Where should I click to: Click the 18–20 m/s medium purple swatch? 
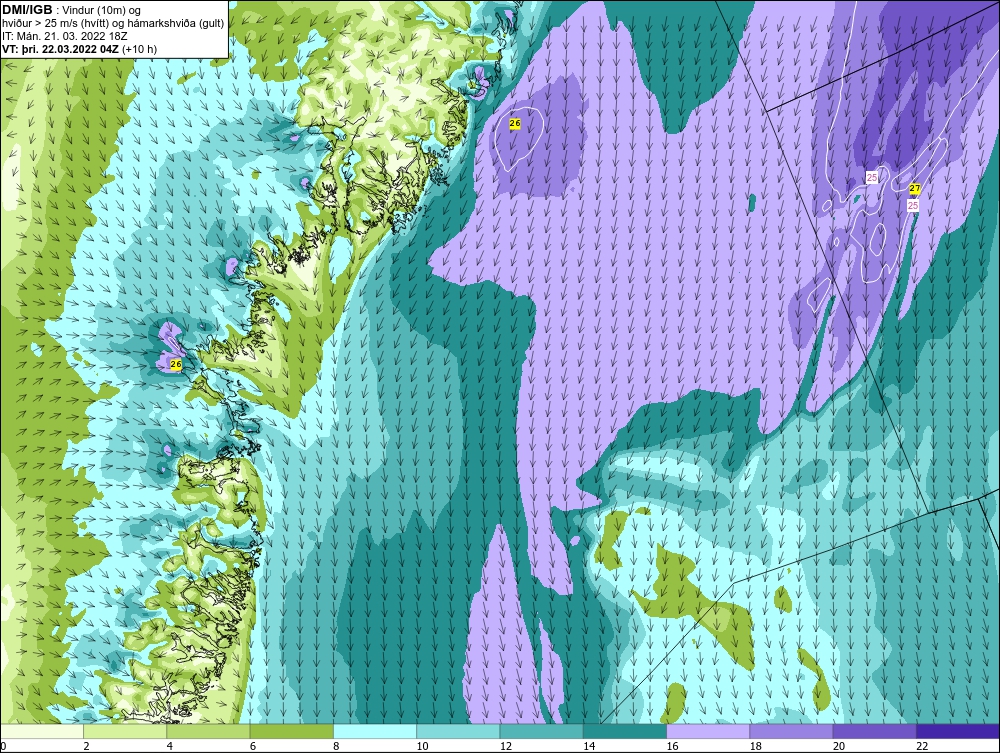791,731
